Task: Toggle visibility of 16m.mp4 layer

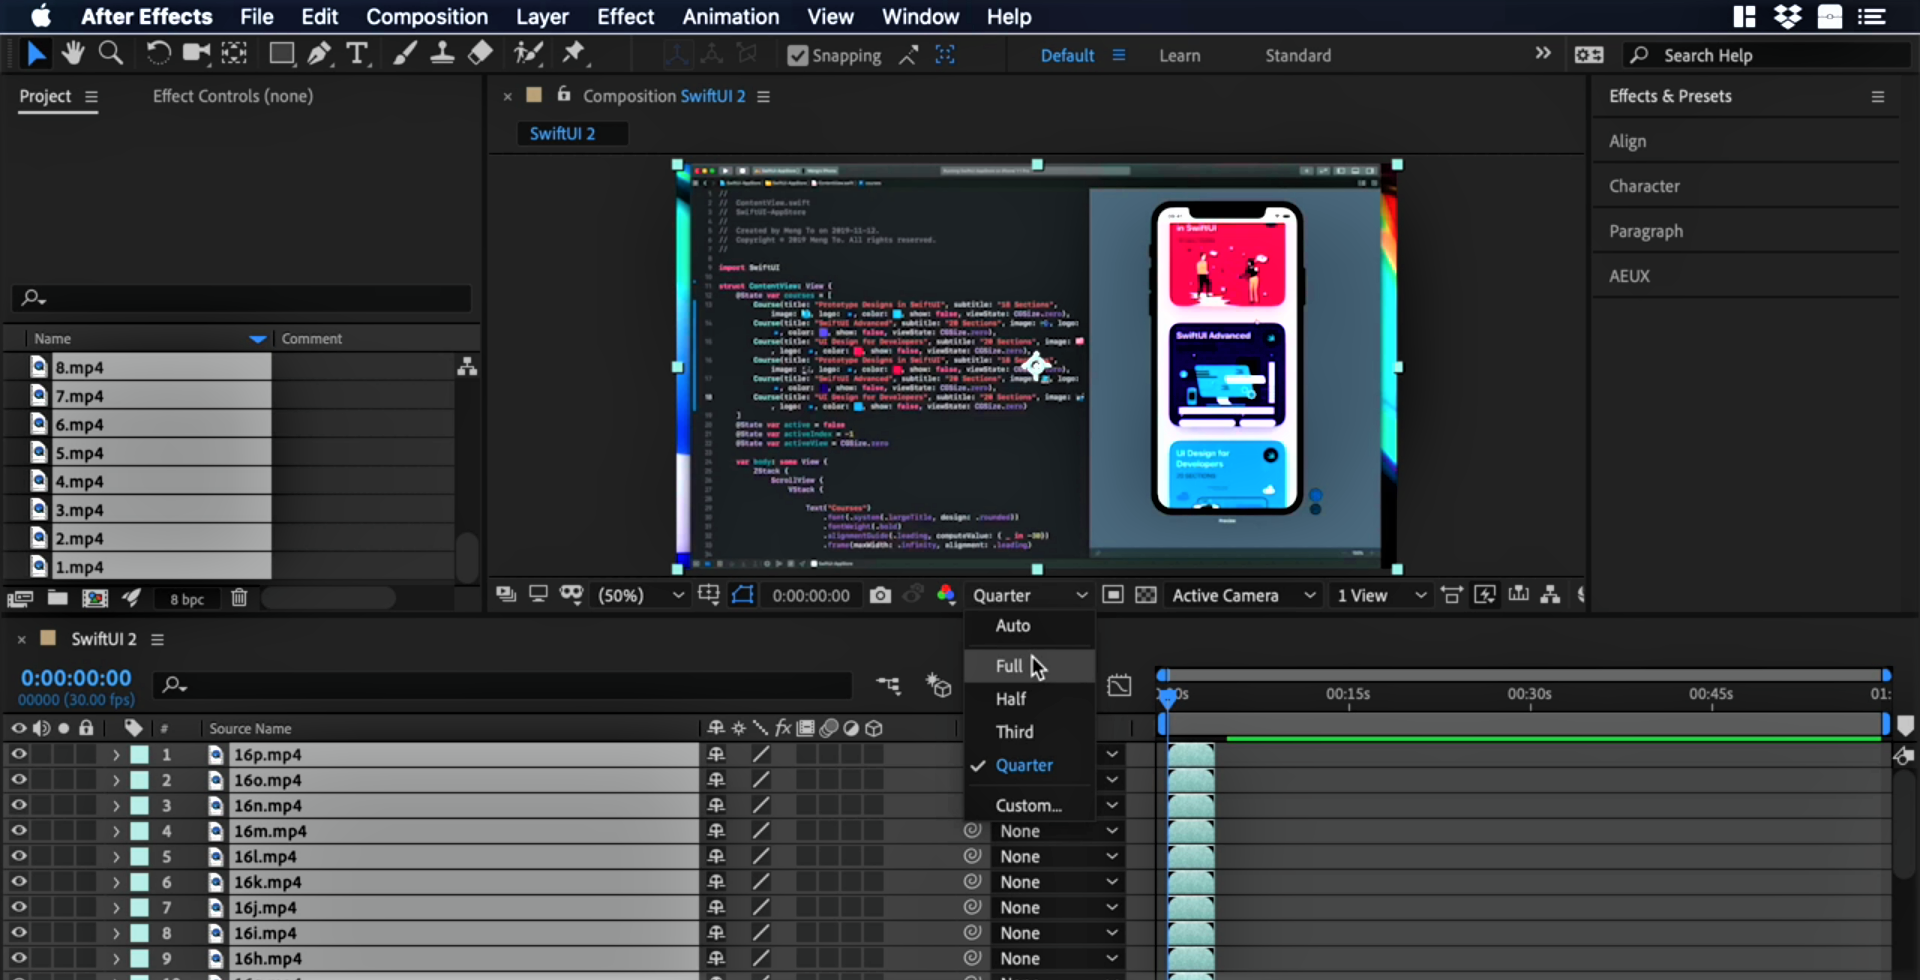Action: click(18, 831)
